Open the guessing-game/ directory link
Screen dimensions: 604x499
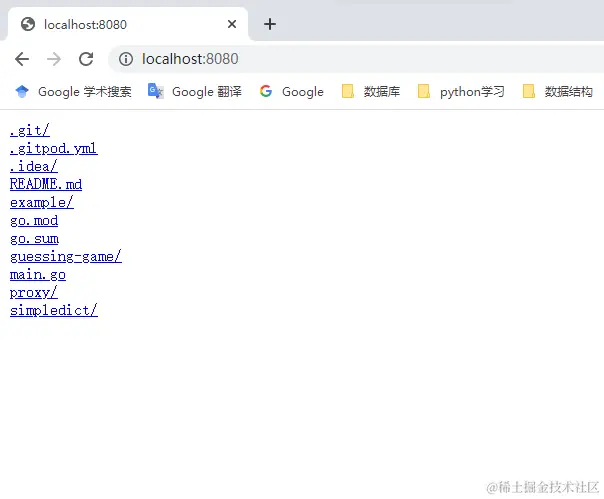pos(66,256)
